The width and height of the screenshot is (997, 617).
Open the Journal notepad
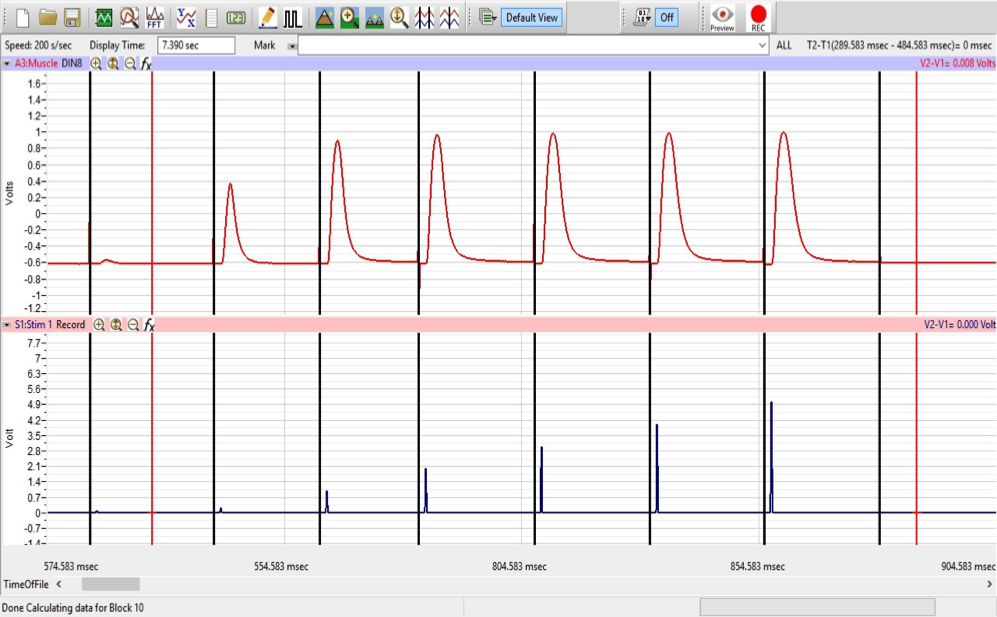(x=211, y=17)
